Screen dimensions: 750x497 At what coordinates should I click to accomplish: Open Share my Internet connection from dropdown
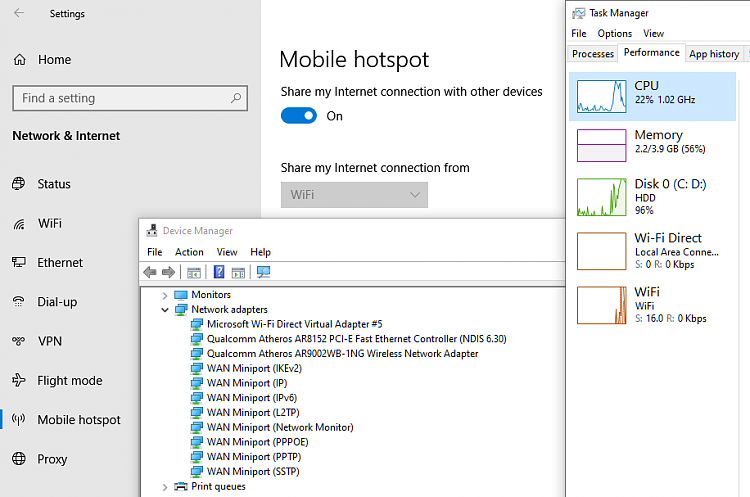pyautogui.click(x=354, y=195)
